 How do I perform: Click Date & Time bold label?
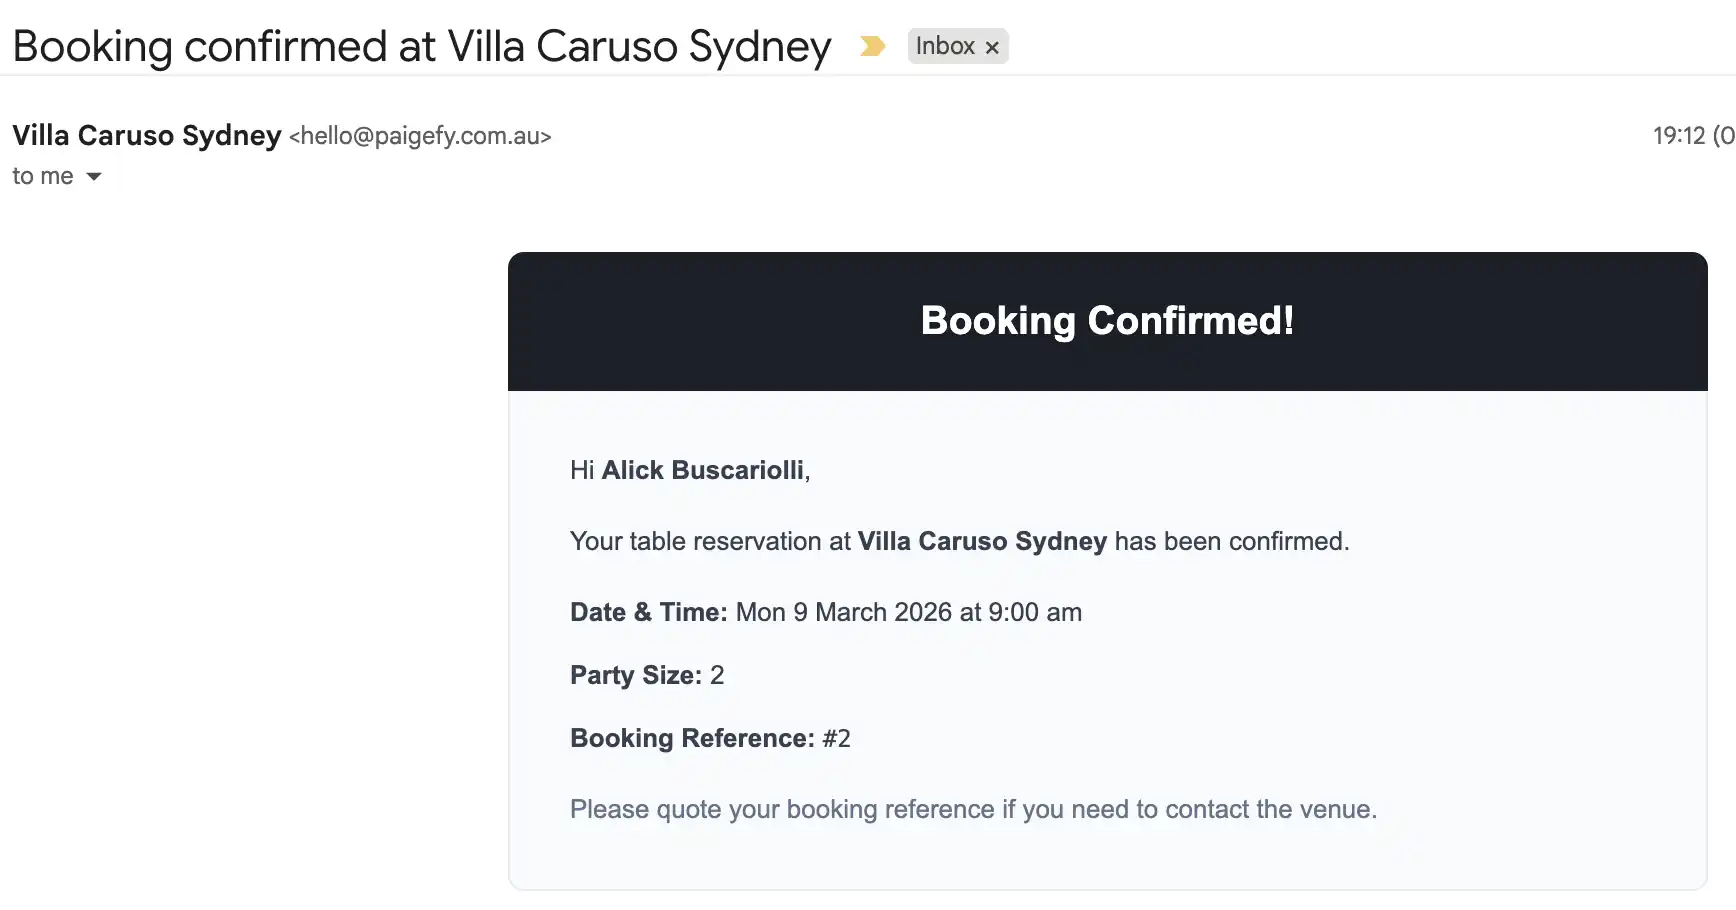(647, 612)
